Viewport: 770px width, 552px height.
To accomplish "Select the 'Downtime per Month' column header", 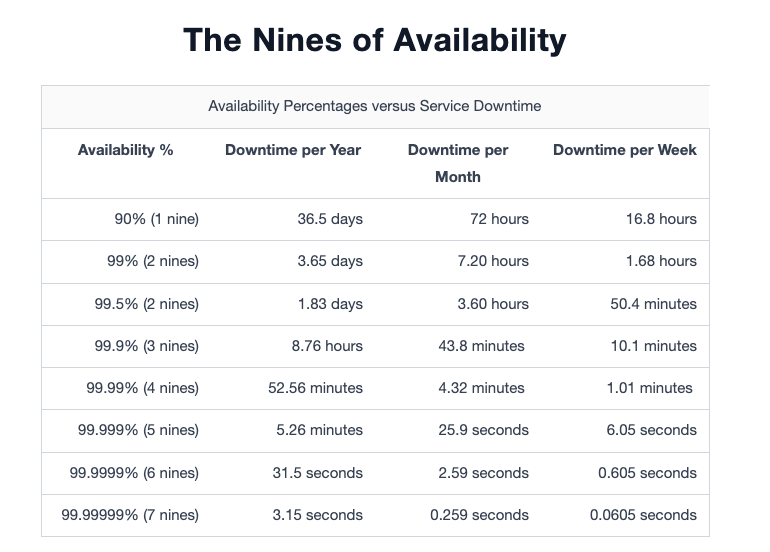I will 458,163.
